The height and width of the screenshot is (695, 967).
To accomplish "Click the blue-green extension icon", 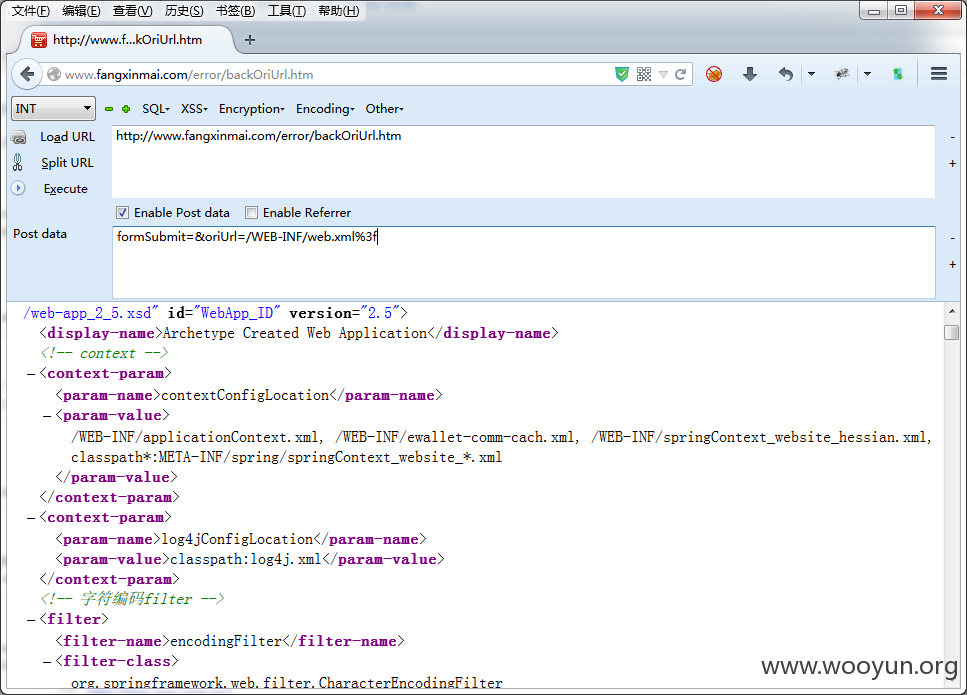I will point(898,75).
